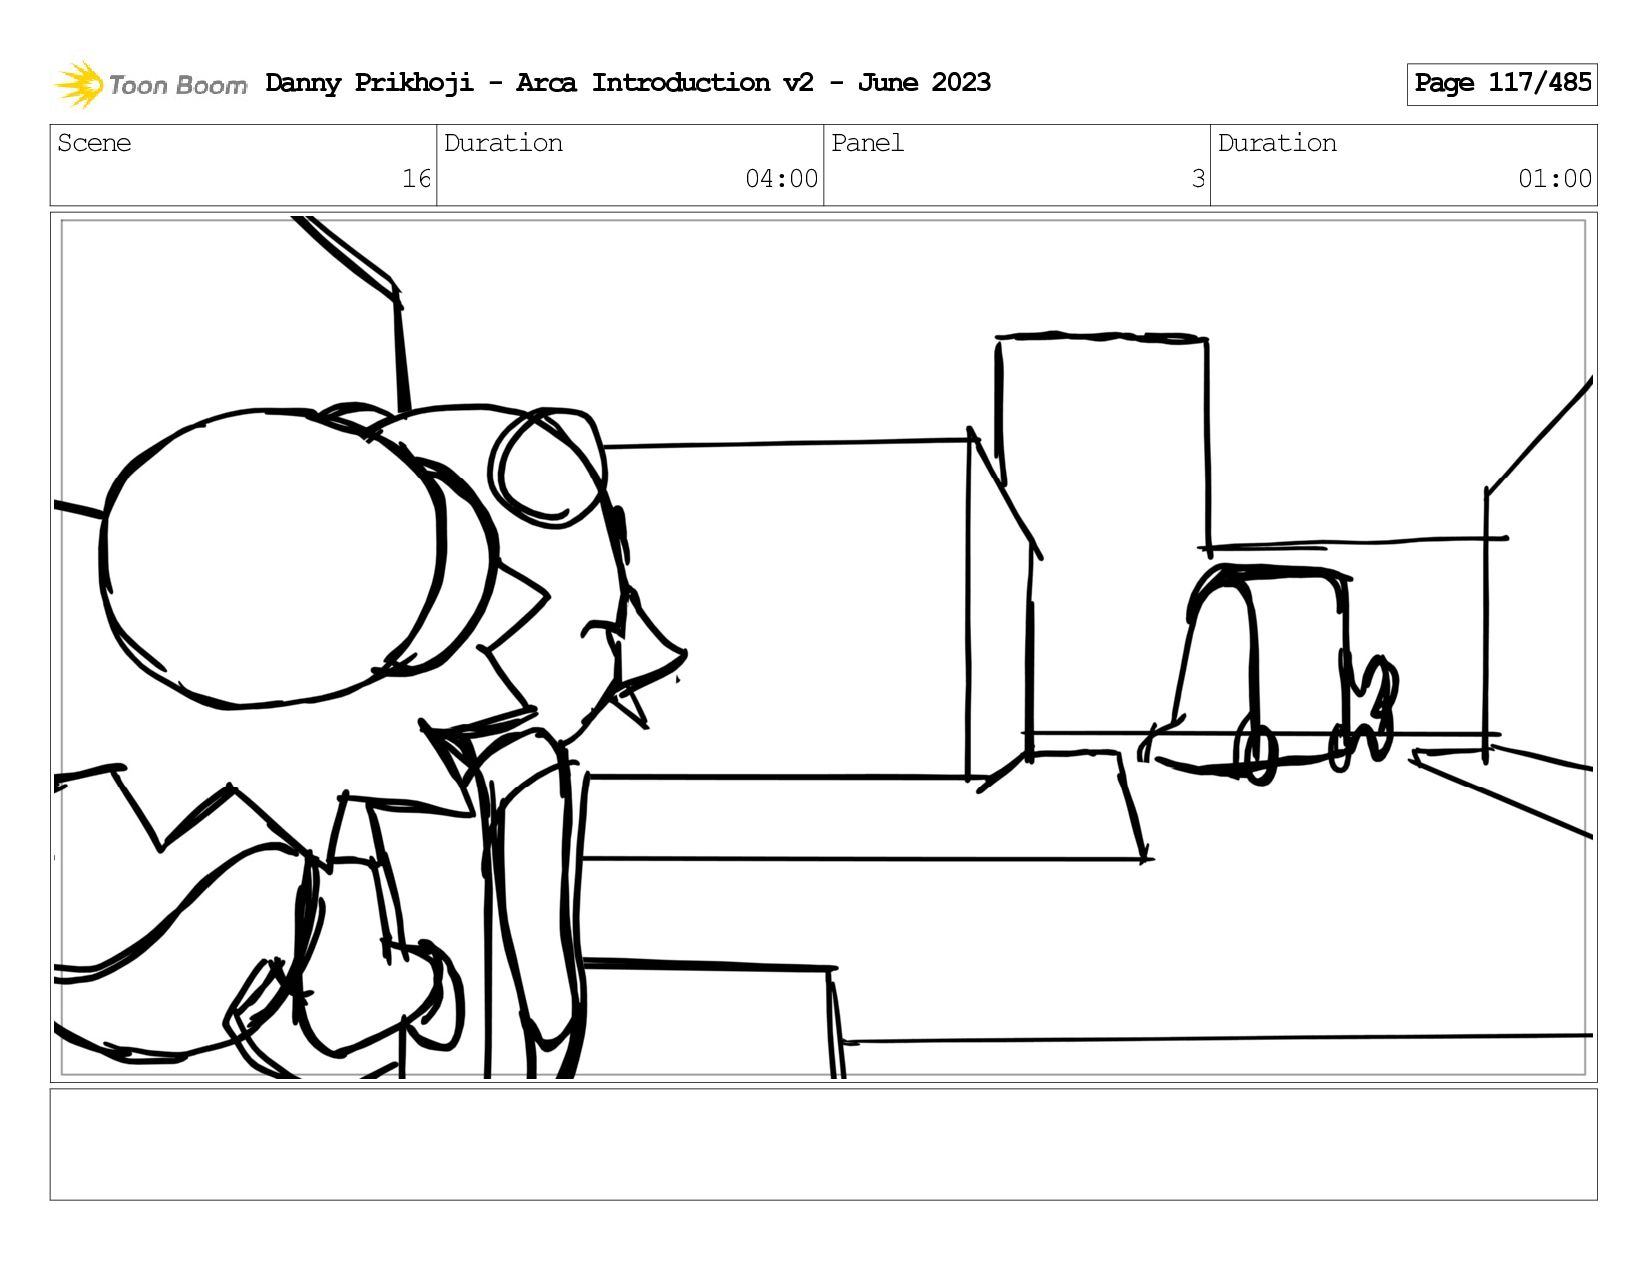Click the Duration label beside Scene
1650x1275 pixels.
pyautogui.click(x=503, y=143)
